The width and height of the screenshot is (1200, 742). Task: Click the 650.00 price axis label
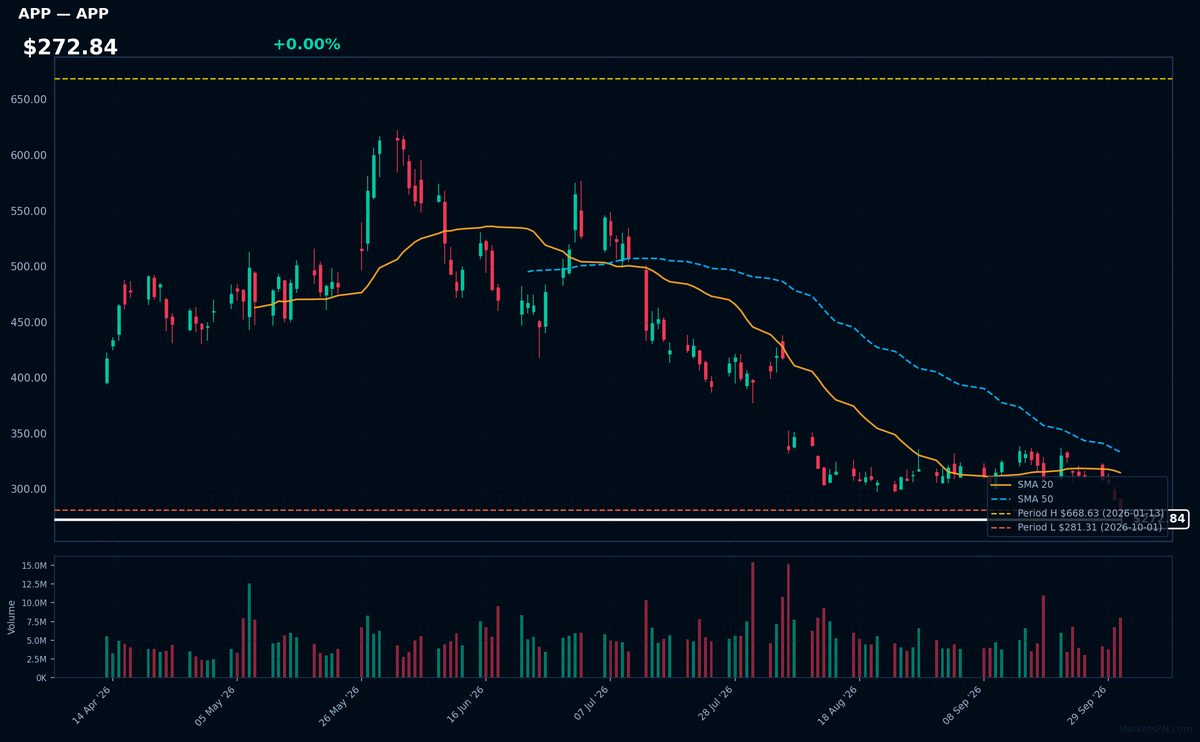click(30, 100)
